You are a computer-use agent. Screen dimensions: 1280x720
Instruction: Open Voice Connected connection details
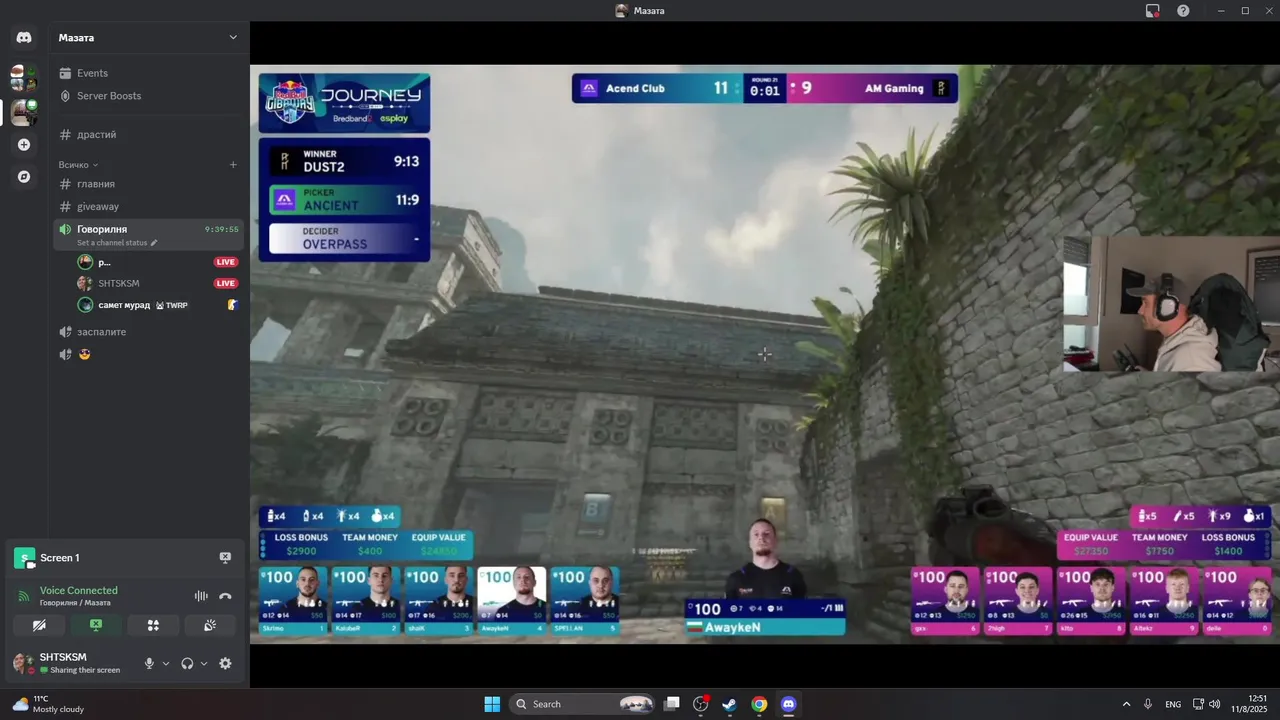(x=79, y=590)
